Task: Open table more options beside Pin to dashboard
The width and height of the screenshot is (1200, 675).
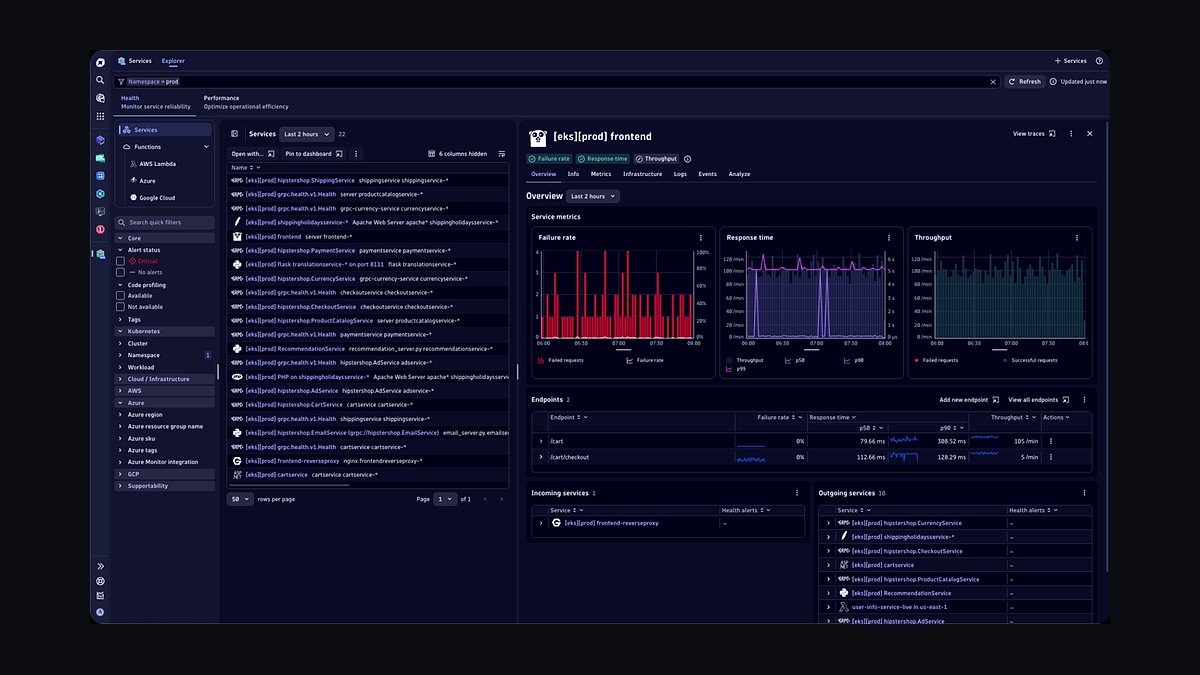Action: point(356,154)
